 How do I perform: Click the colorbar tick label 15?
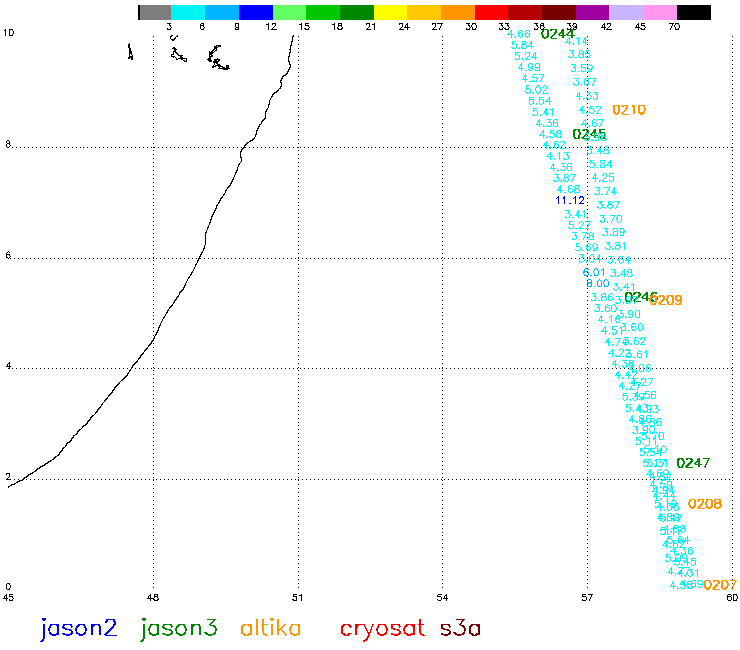pos(304,27)
